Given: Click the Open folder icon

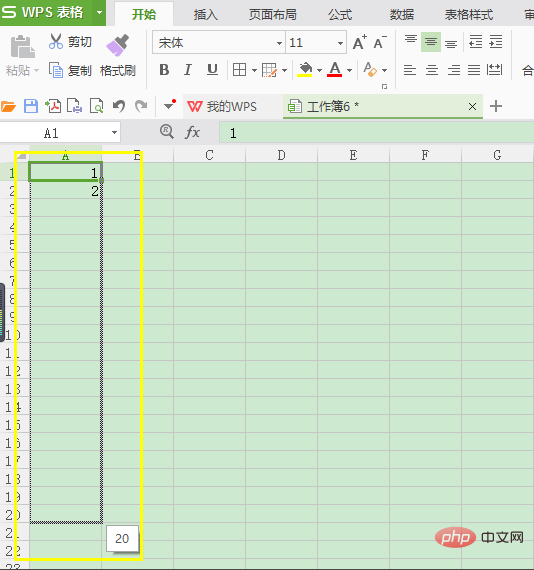Looking at the screenshot, I should 8,107.
